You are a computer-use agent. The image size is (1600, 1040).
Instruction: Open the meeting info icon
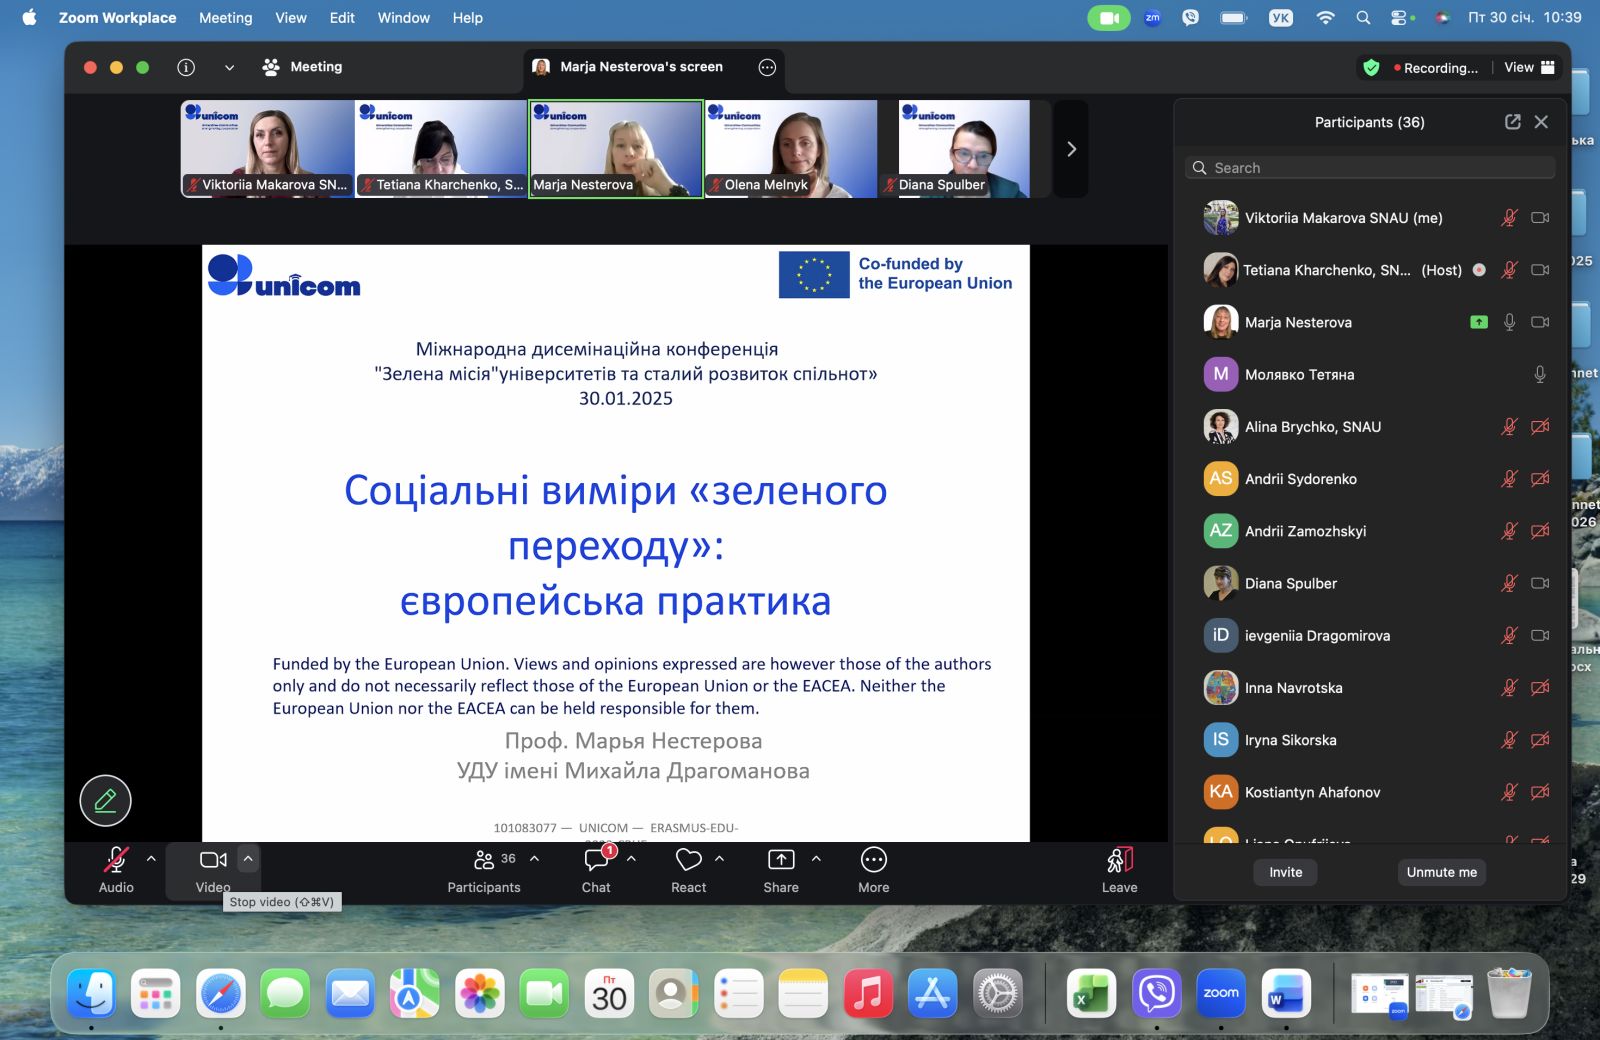186,67
